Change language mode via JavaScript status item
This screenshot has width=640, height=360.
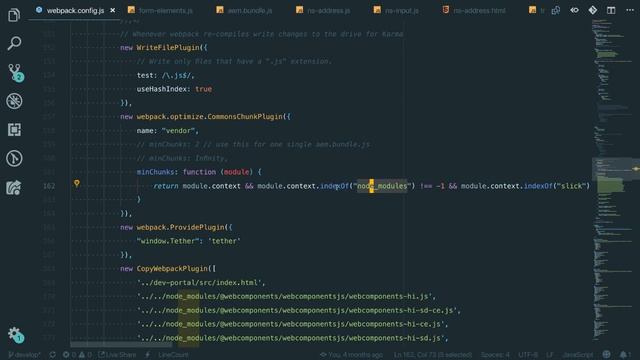[578, 355]
